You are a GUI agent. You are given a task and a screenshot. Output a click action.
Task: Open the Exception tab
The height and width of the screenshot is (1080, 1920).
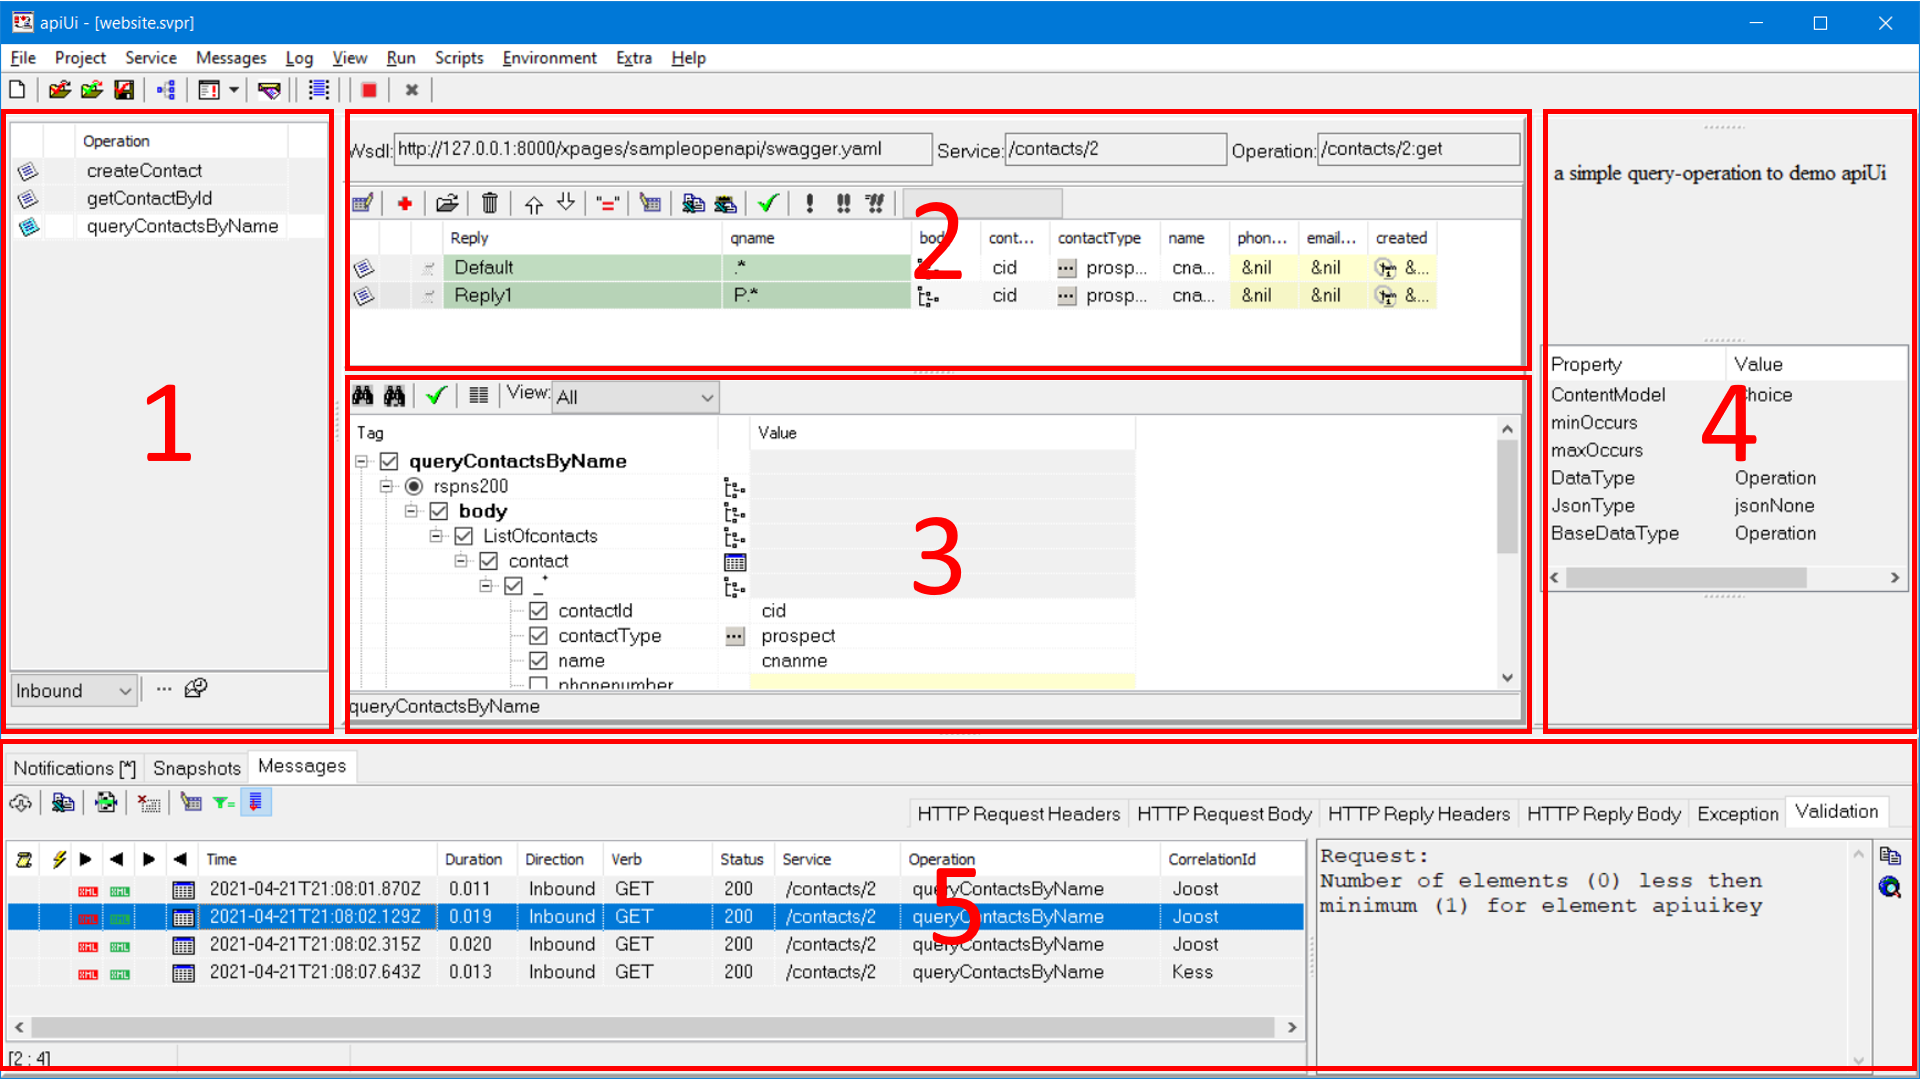coord(1737,814)
